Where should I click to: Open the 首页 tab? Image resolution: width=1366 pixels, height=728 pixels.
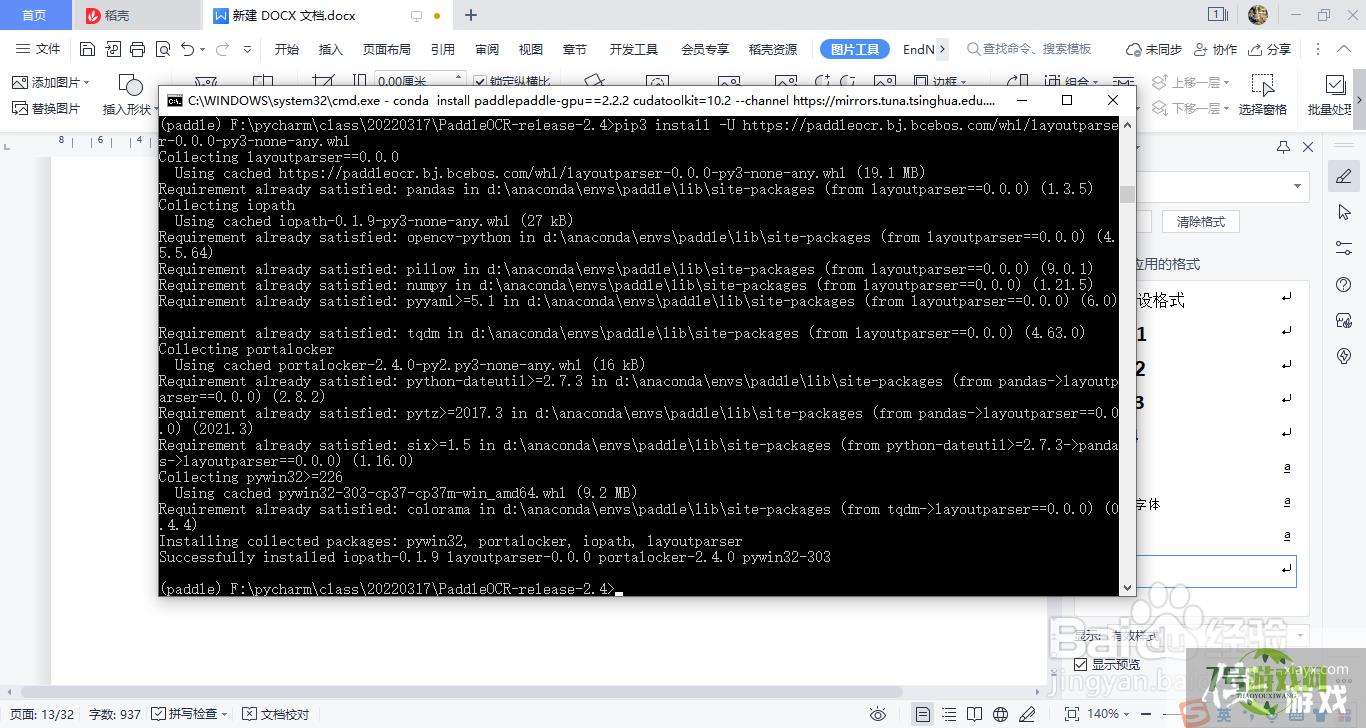tap(34, 15)
